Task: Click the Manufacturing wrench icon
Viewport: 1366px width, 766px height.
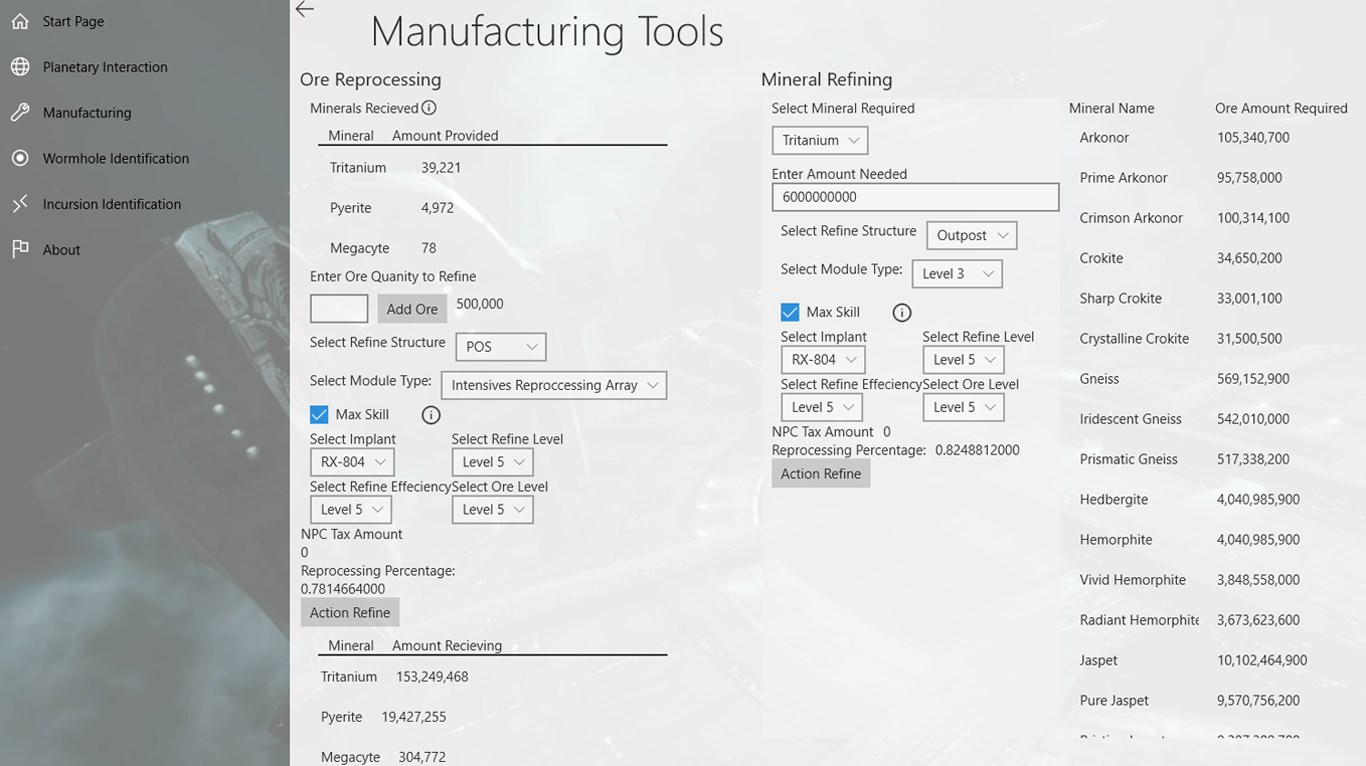Action: [x=20, y=113]
